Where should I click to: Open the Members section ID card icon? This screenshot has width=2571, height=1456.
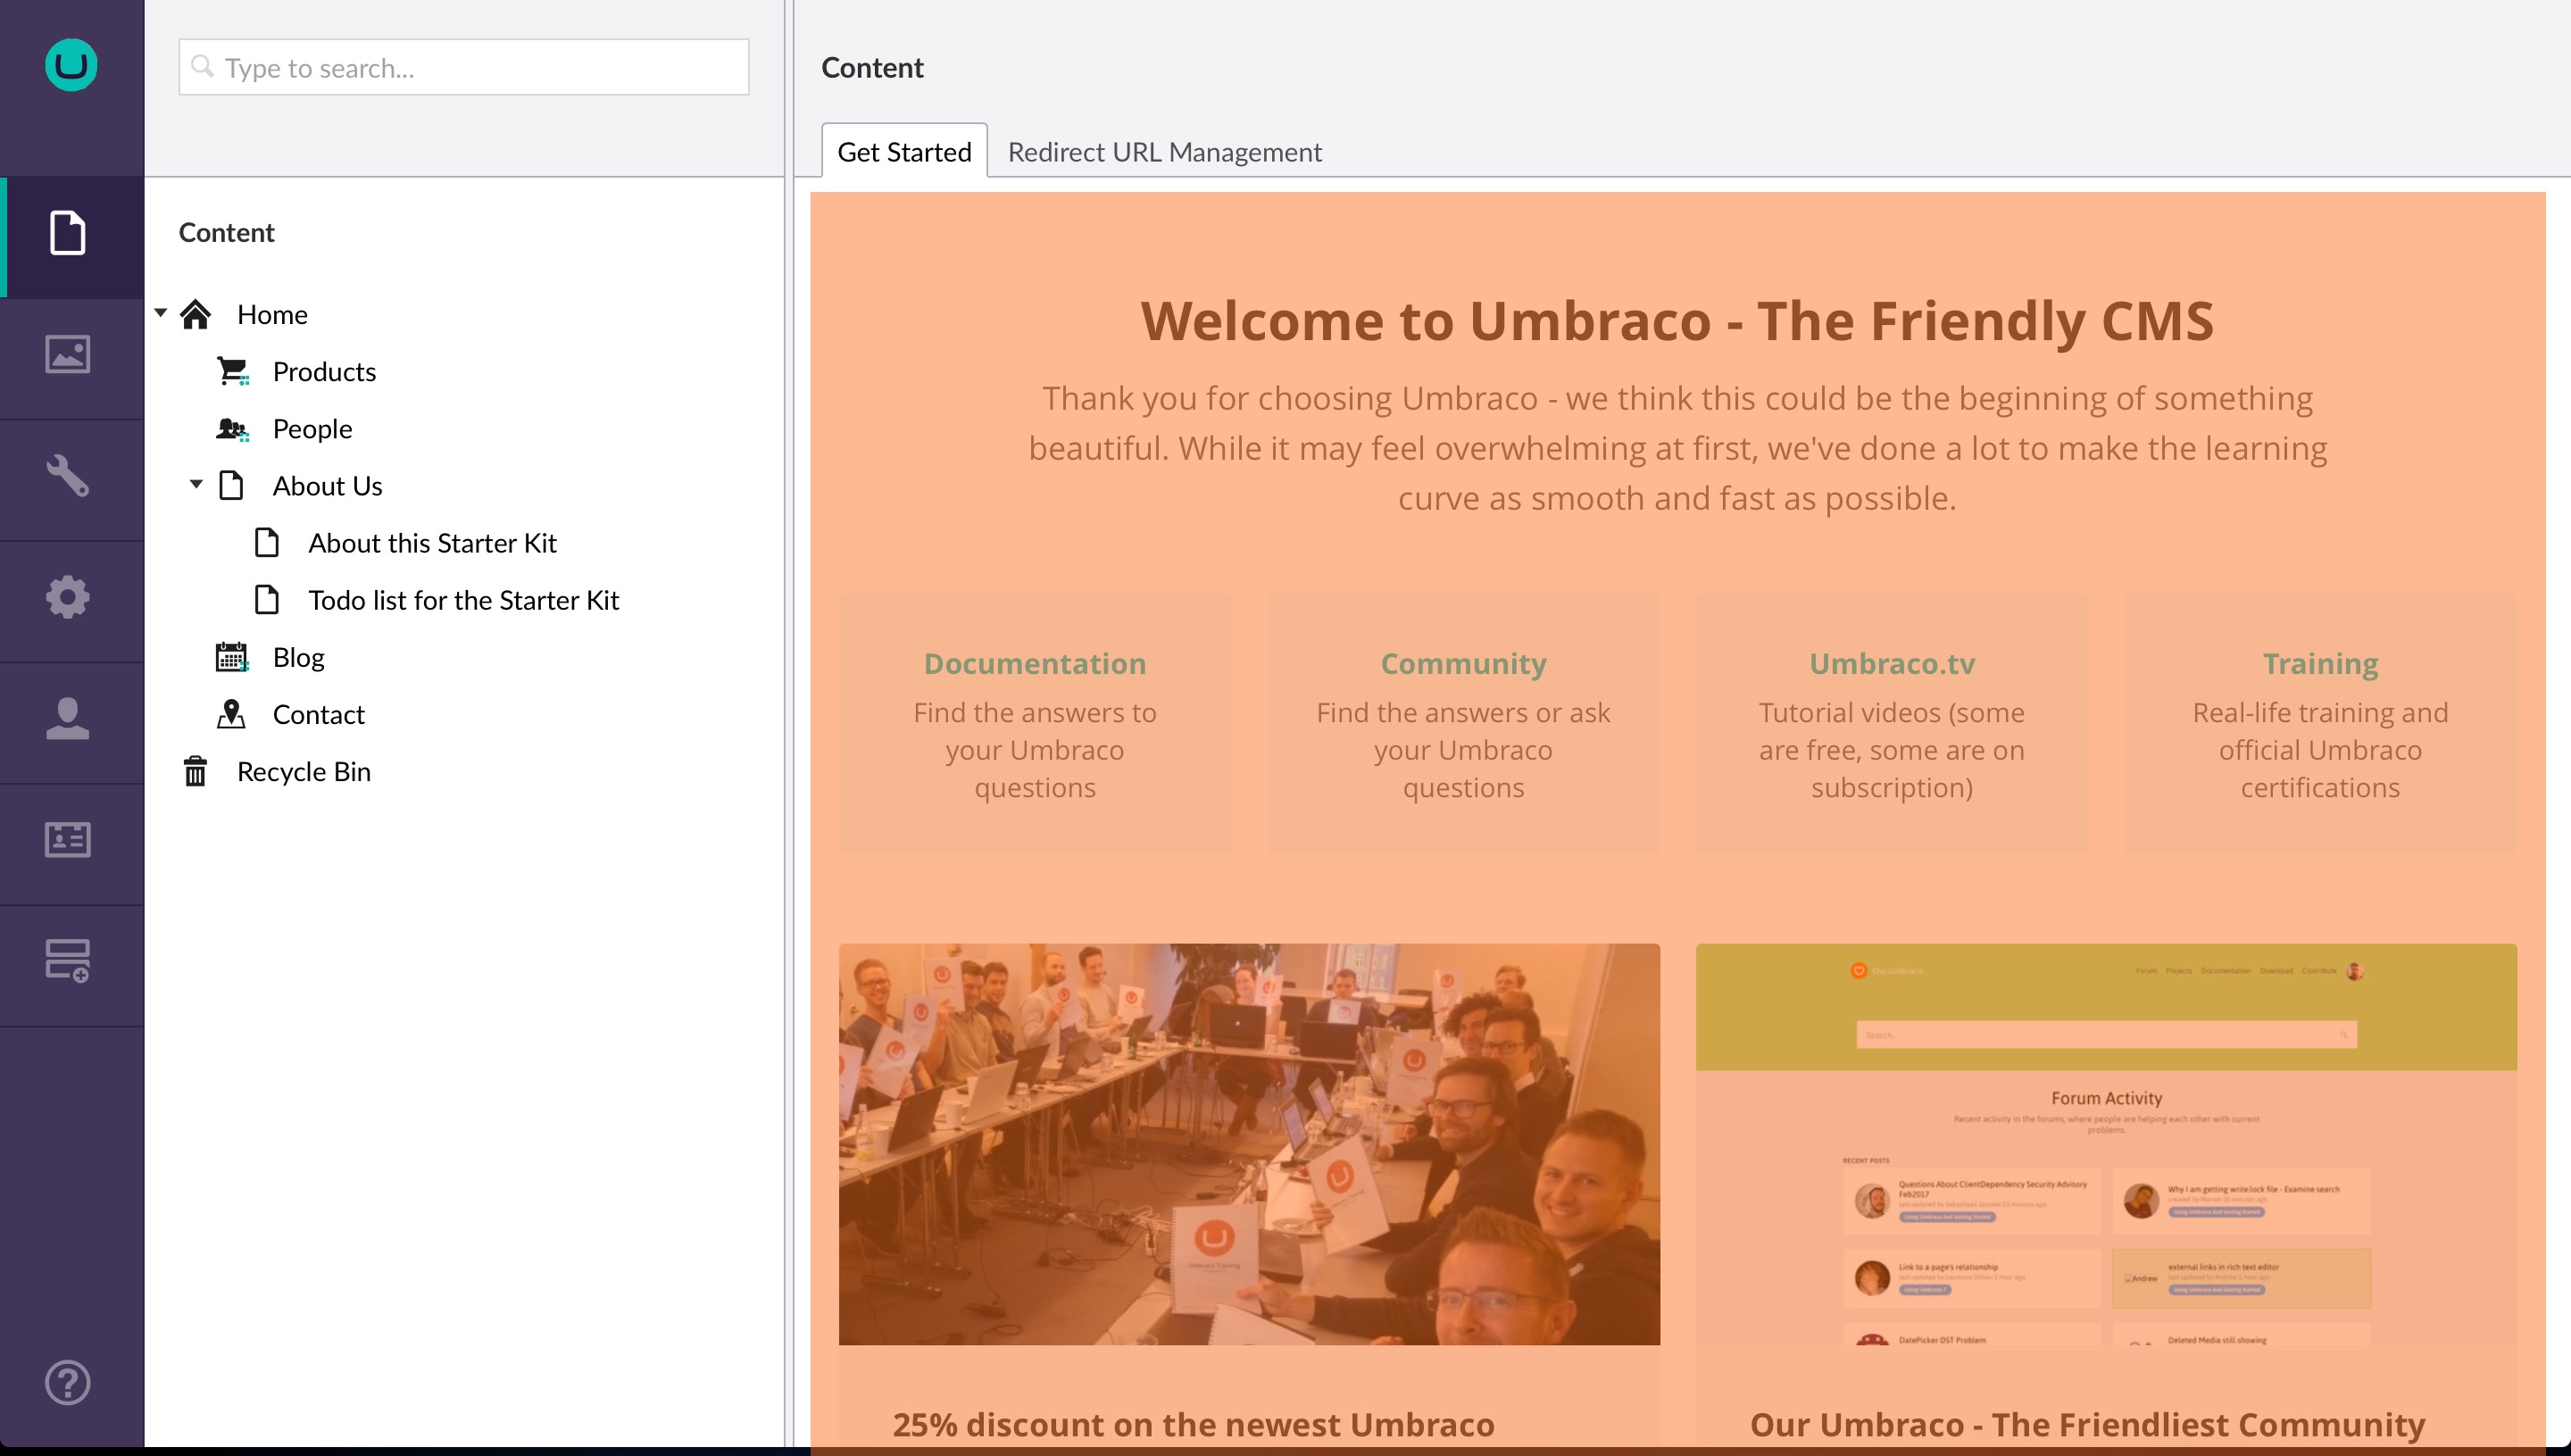pos(68,840)
